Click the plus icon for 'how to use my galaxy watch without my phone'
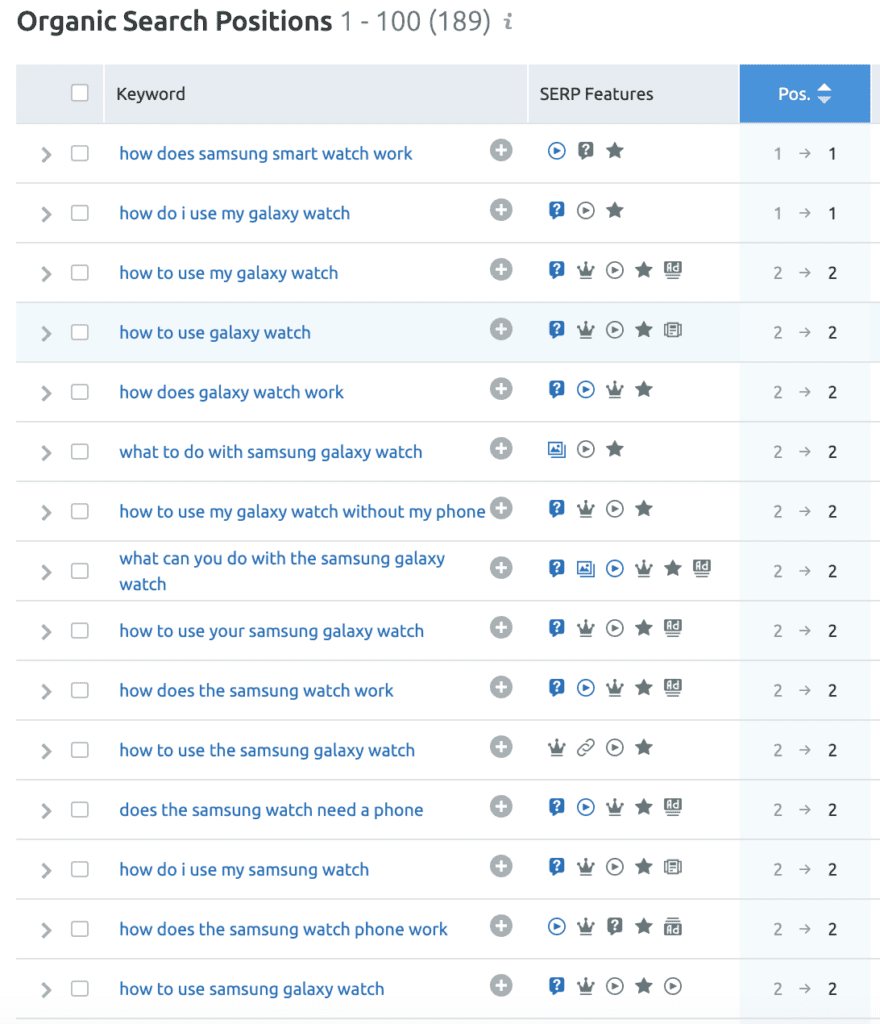The height and width of the screenshot is (1024, 880). [501, 508]
